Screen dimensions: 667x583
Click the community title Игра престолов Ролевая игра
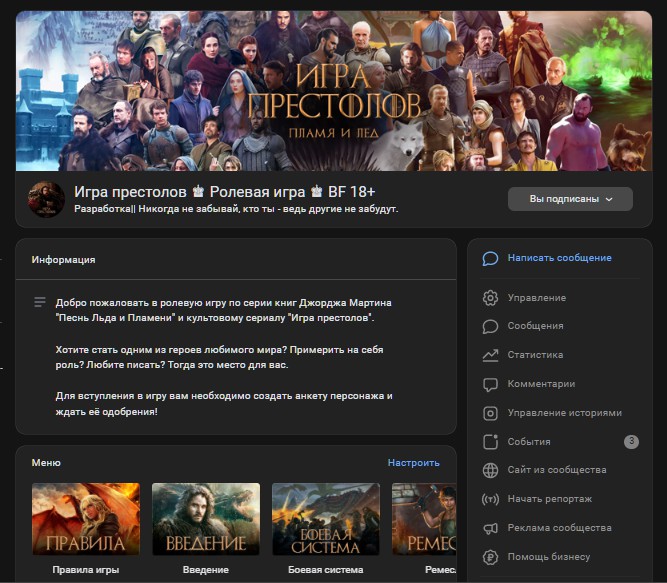(225, 192)
